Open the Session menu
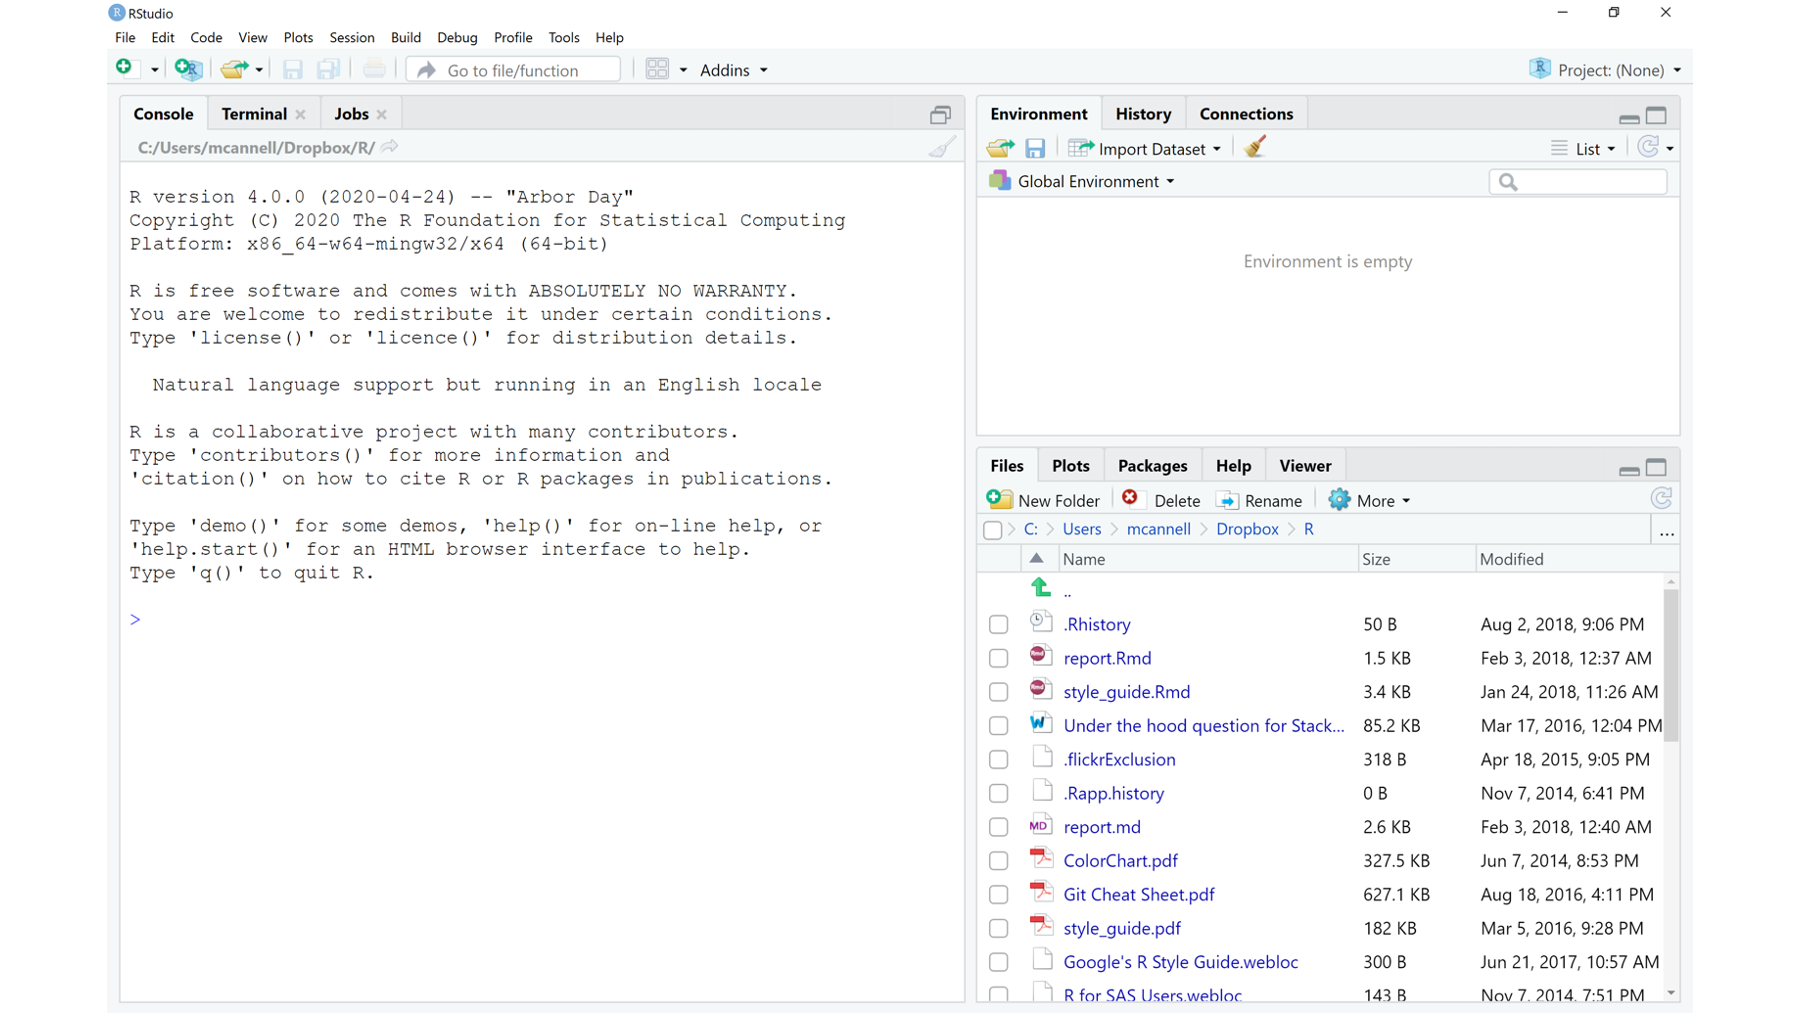Viewport: 1800px width, 1013px height. [352, 38]
